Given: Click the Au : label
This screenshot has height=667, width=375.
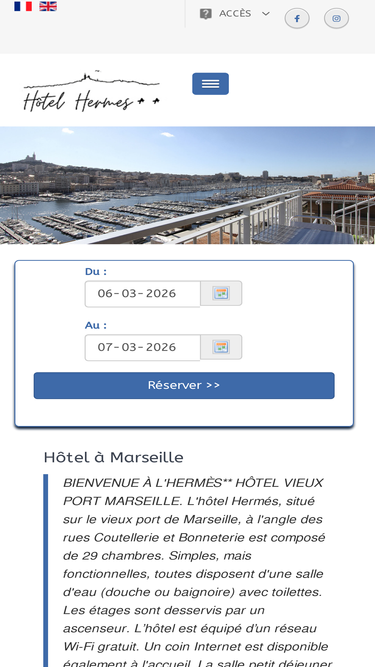Looking at the screenshot, I should (x=96, y=325).
